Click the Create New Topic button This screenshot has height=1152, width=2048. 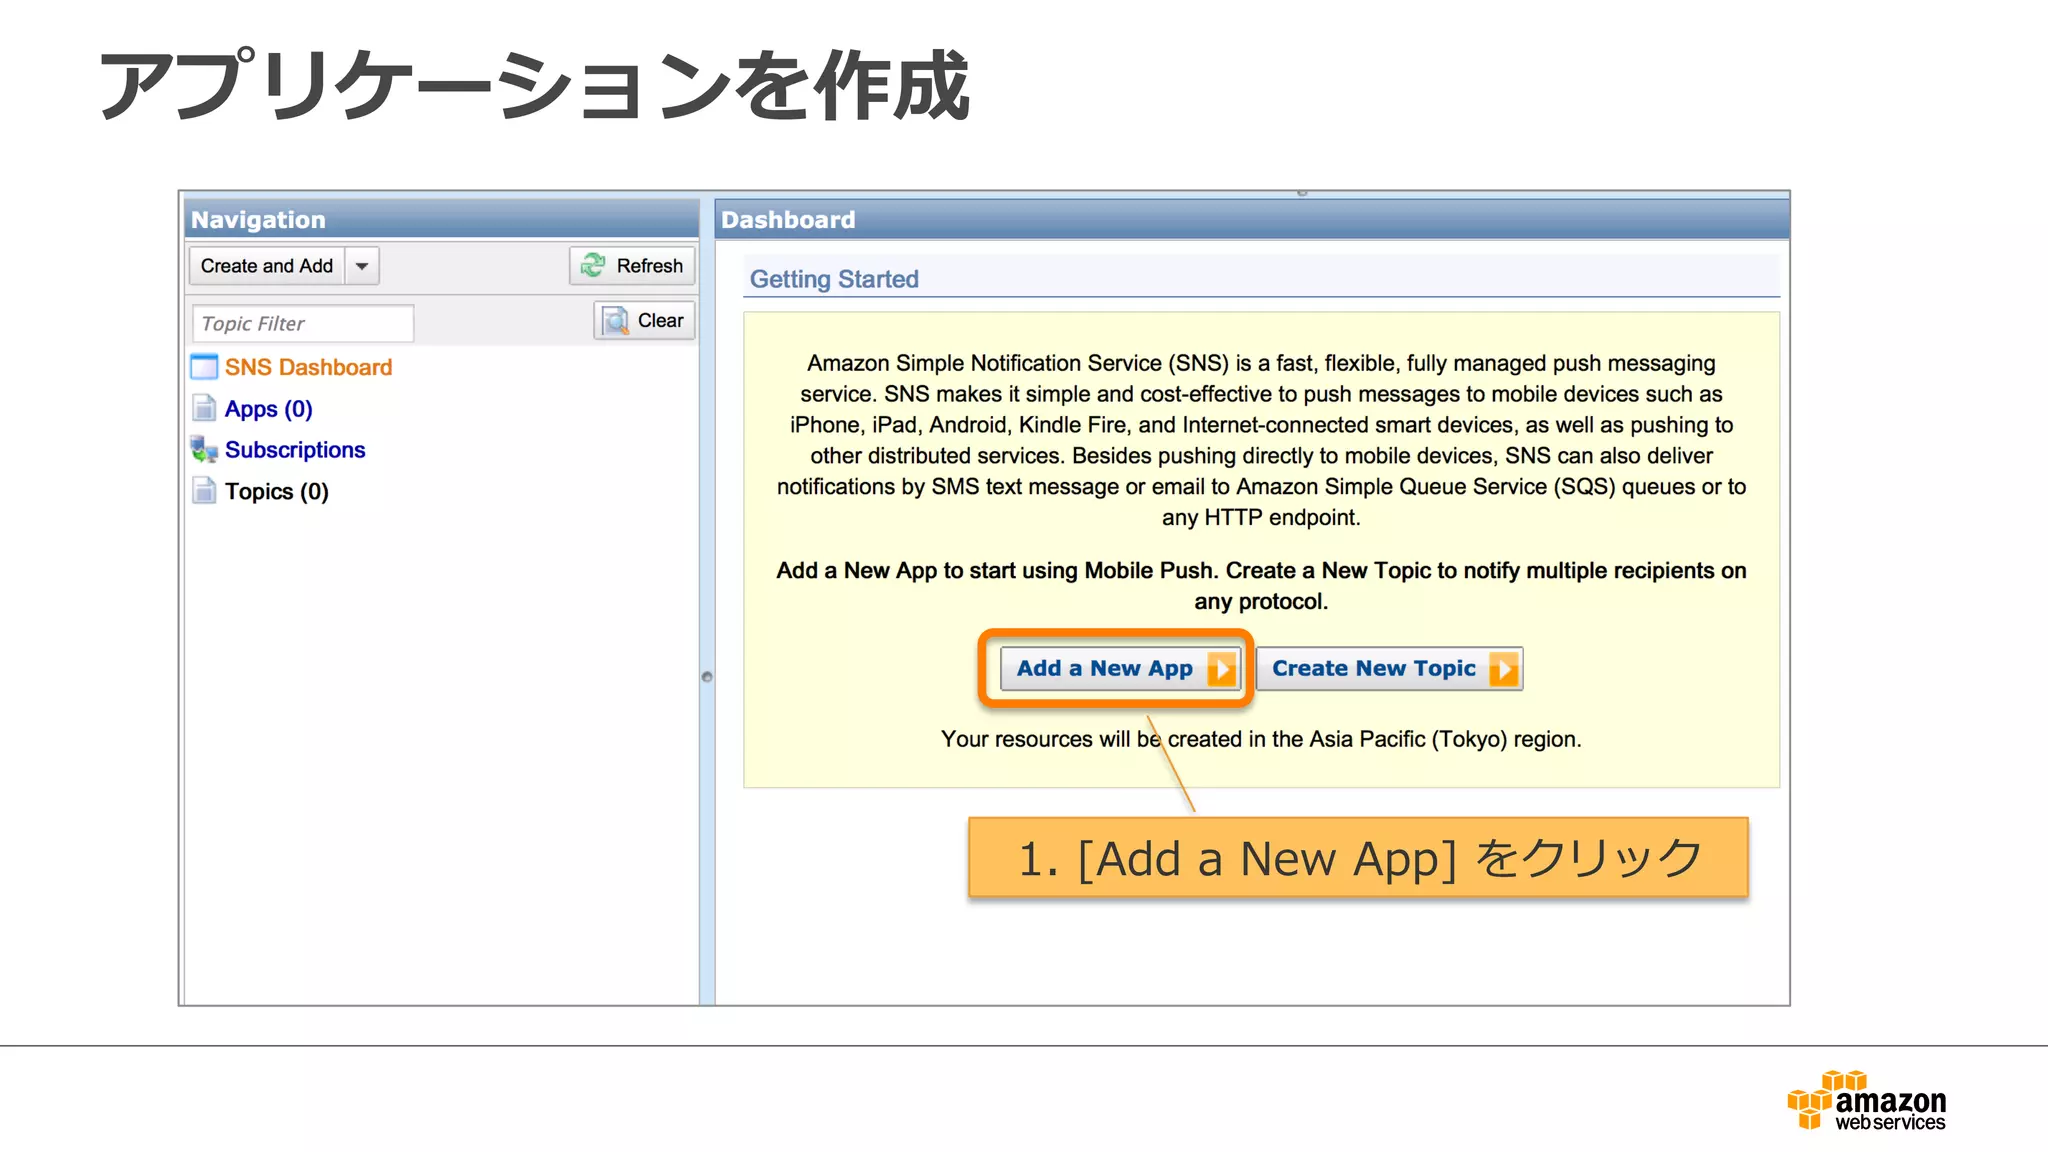(x=1389, y=668)
